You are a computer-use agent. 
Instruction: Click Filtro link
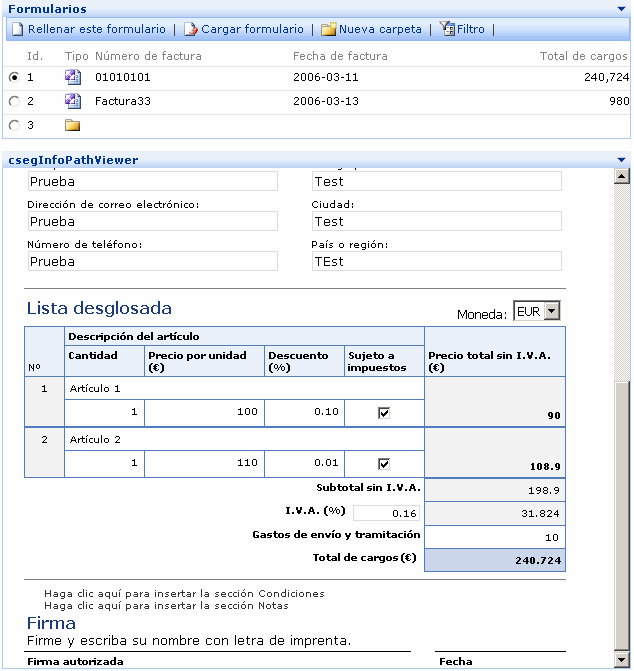(471, 29)
